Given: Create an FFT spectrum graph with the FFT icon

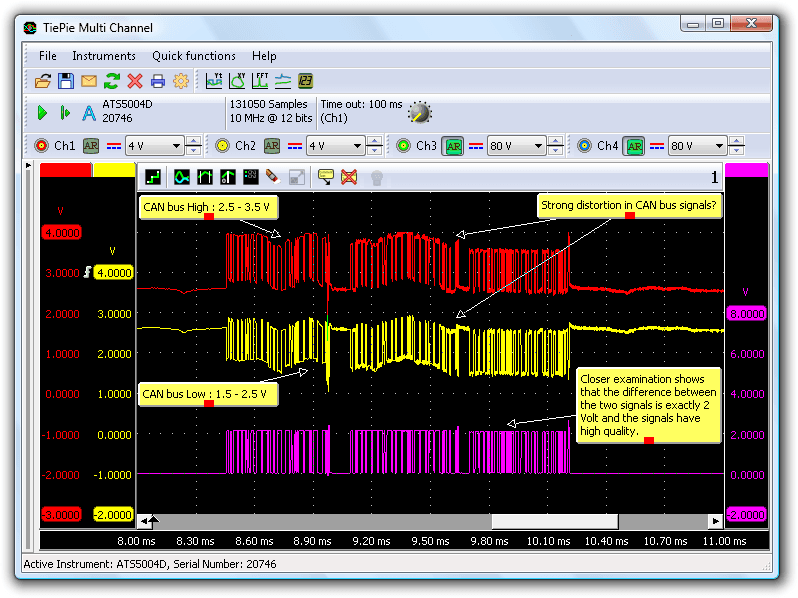Looking at the screenshot, I should [x=260, y=81].
